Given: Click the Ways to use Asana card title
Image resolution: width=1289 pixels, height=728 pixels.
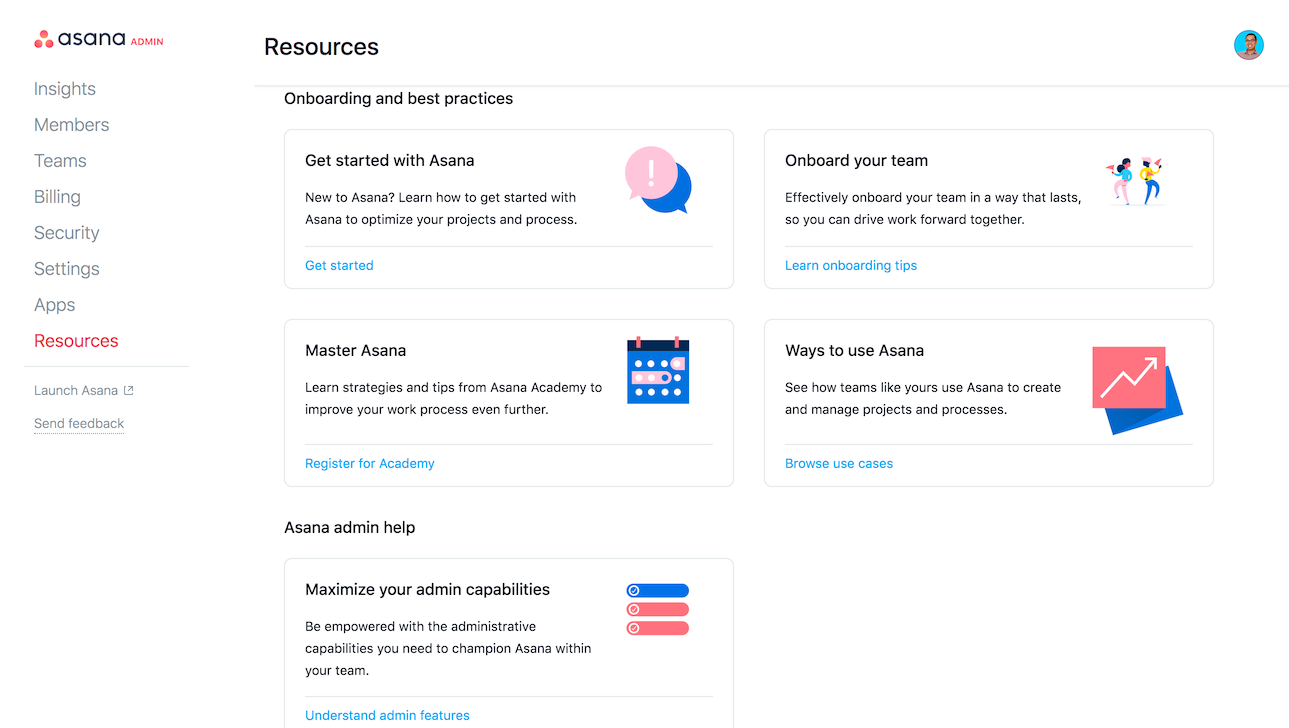Looking at the screenshot, I should pos(854,350).
